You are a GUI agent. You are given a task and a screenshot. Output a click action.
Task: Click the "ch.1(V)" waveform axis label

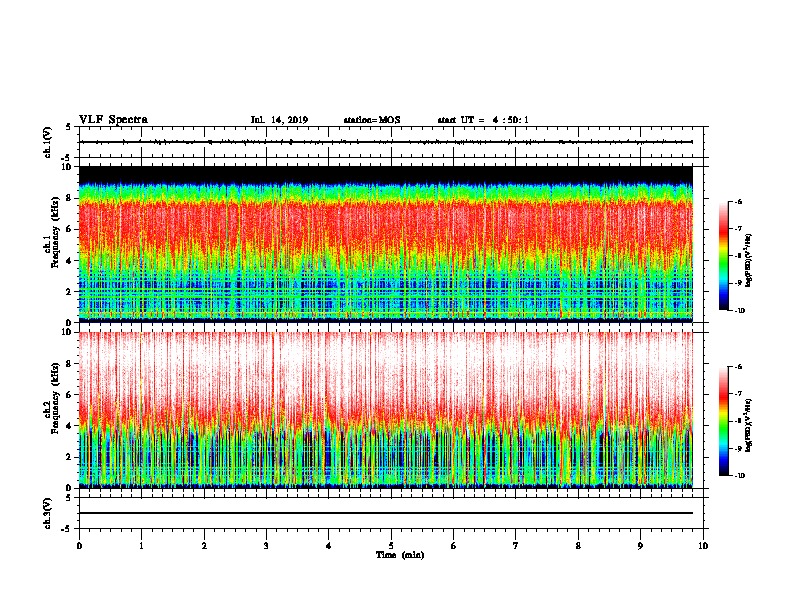point(48,142)
